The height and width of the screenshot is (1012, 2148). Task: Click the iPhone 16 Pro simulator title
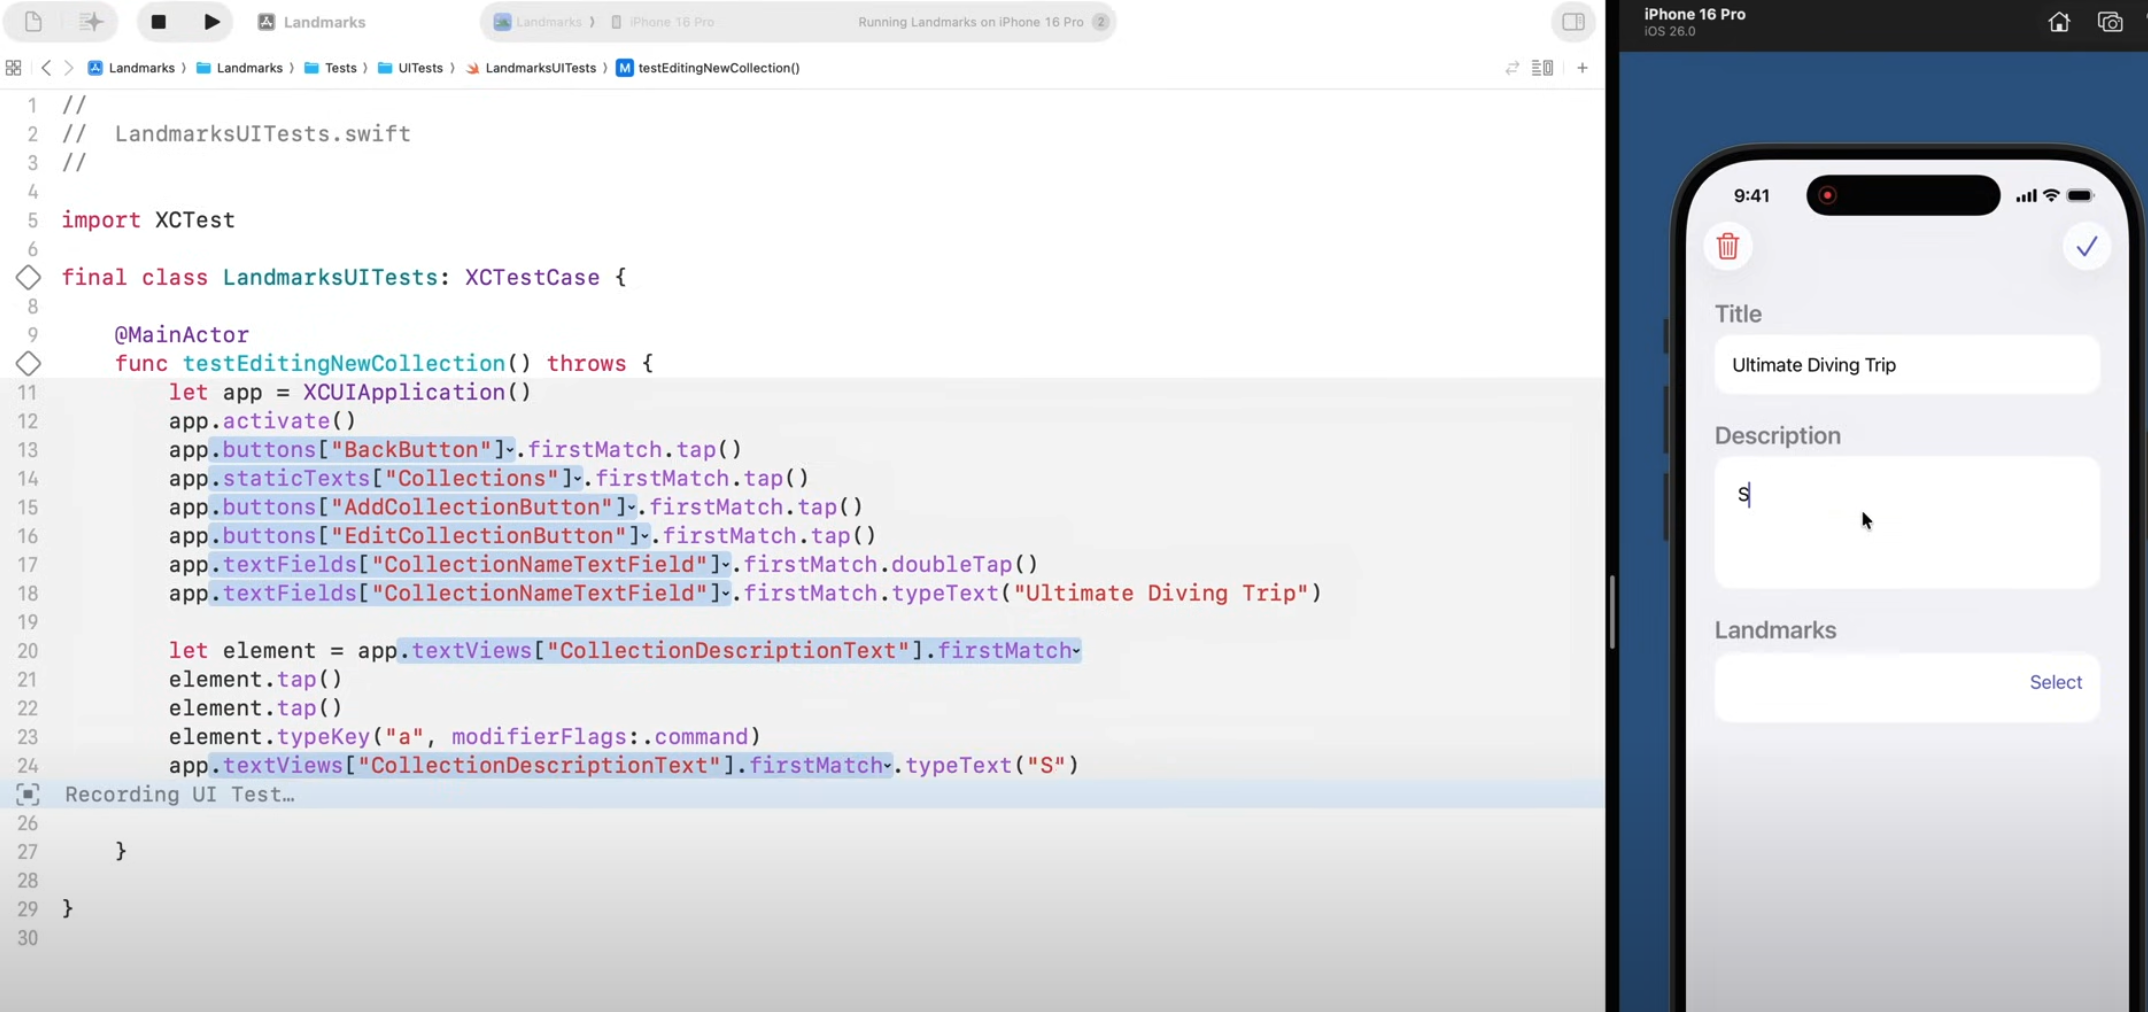(x=1694, y=14)
